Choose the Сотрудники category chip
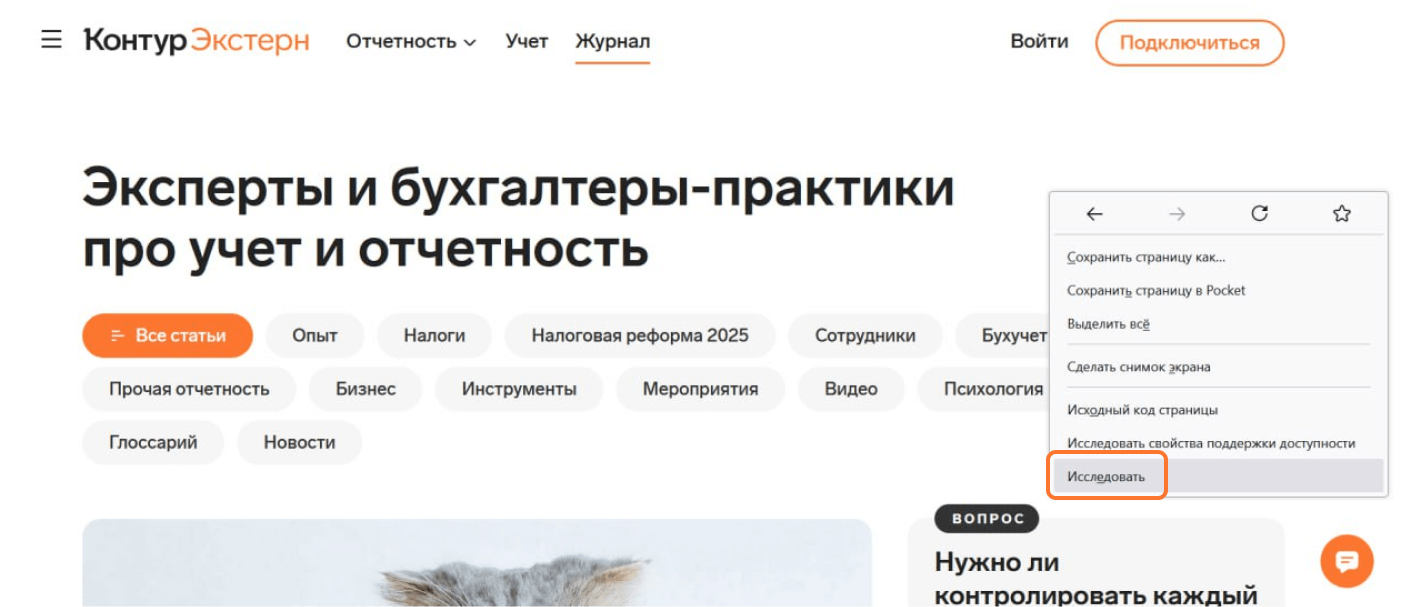This screenshot has height=607, width=1418. pyautogui.click(x=865, y=336)
